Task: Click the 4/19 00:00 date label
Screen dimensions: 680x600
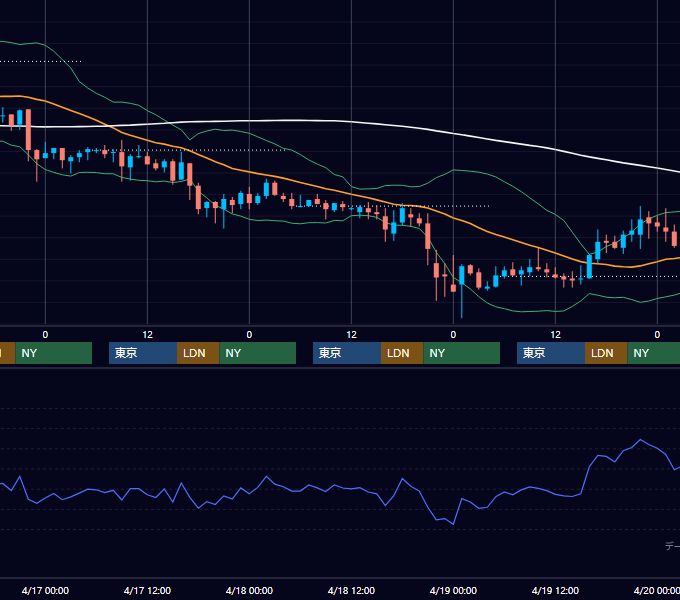Action: pyautogui.click(x=453, y=590)
